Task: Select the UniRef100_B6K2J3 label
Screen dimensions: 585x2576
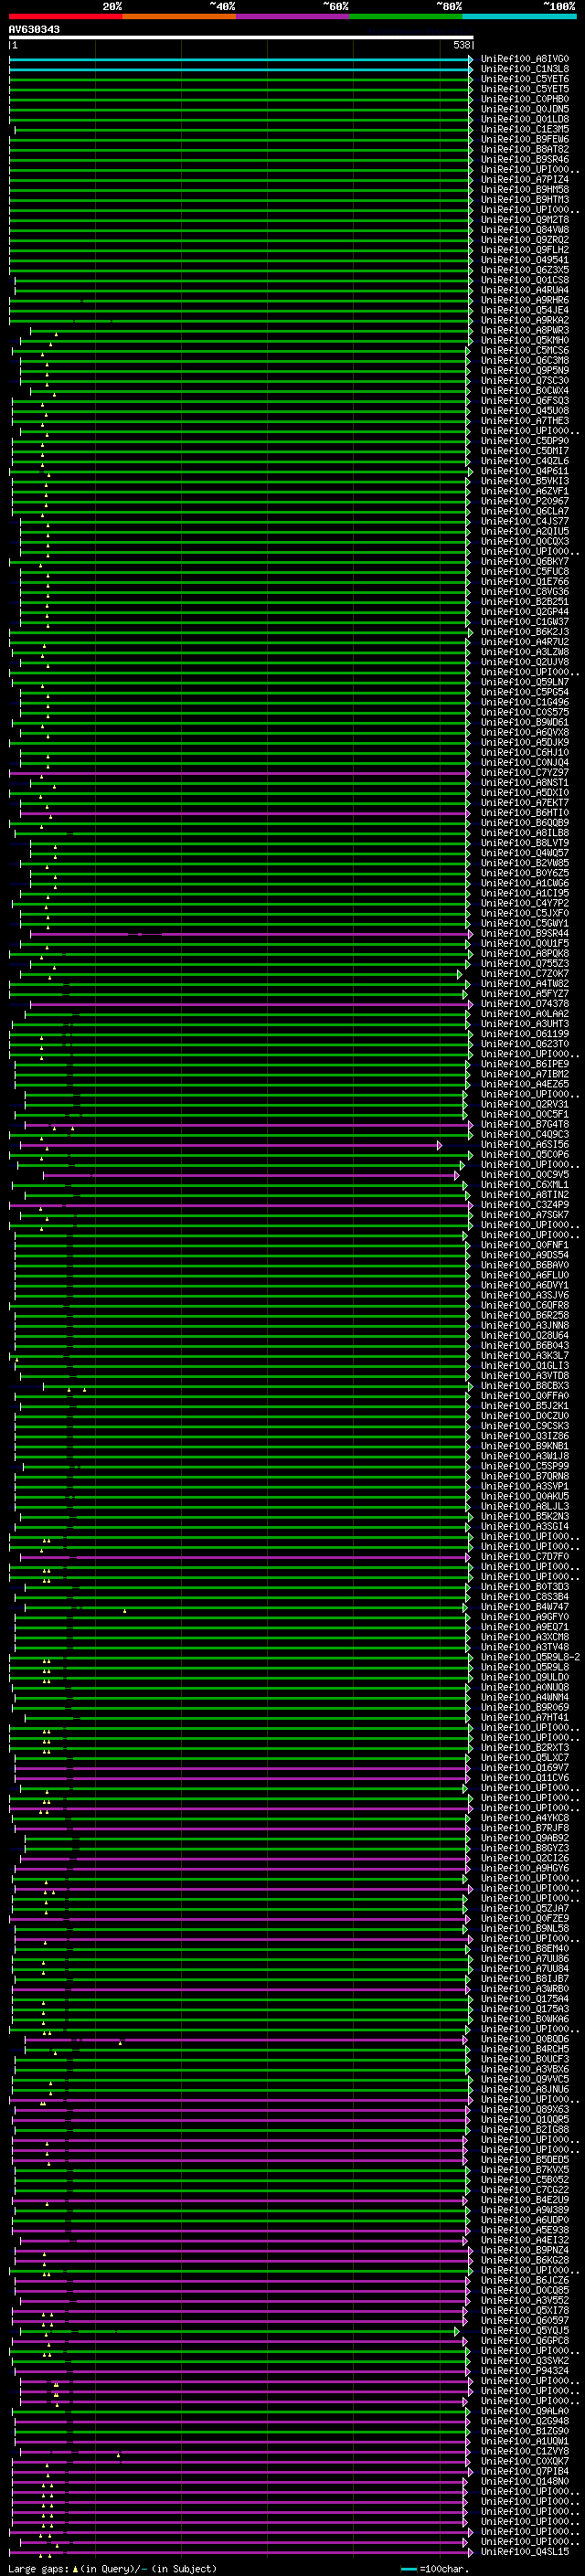Action: coord(525,632)
